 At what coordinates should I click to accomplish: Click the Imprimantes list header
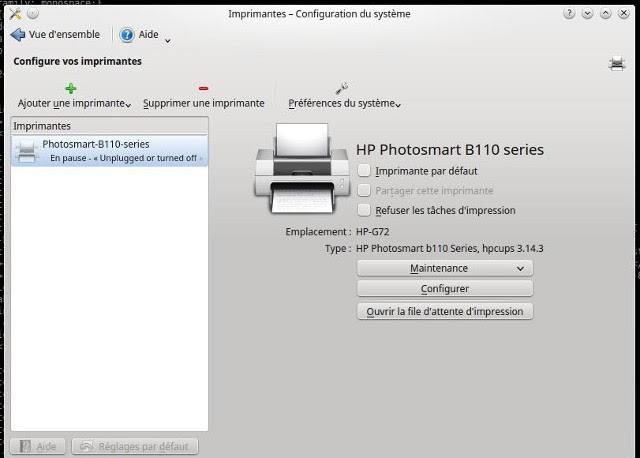click(109, 126)
